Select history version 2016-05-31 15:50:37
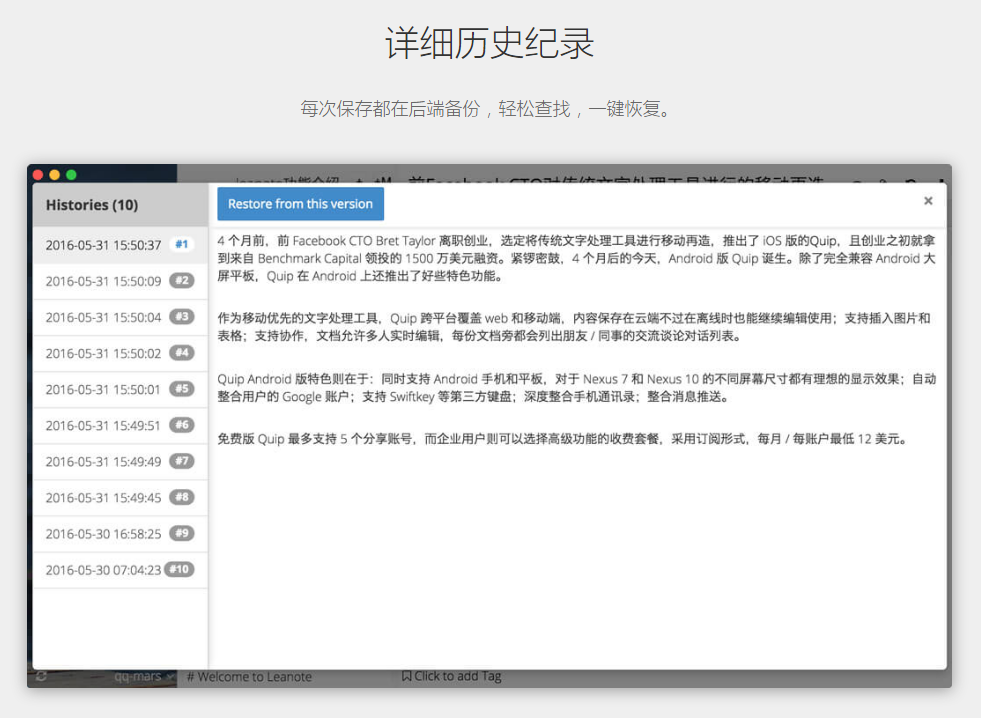Screen dimensions: 981x718 pos(103,245)
